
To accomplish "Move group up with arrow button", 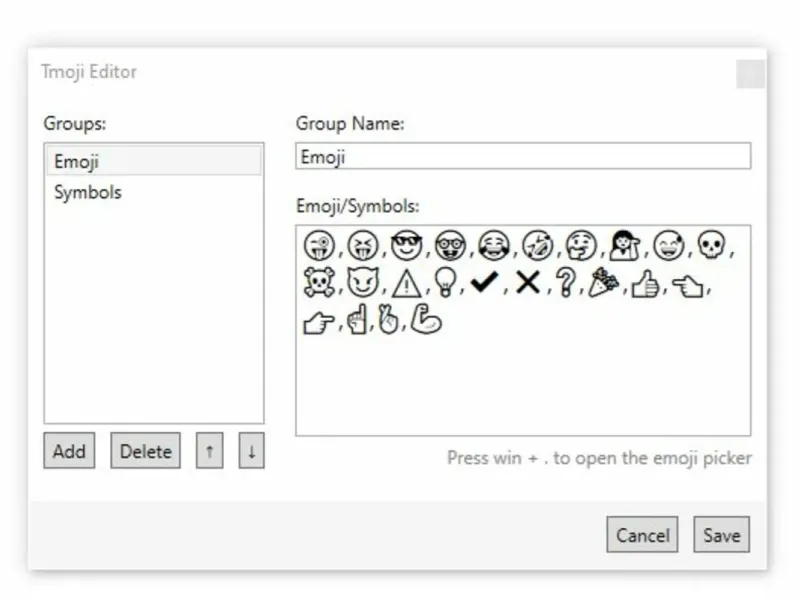I will (x=209, y=451).
